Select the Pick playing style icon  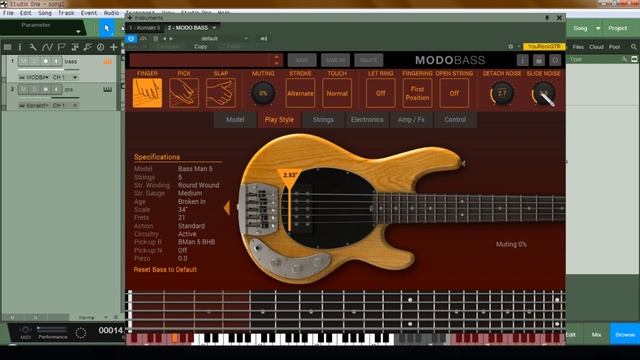[x=184, y=93]
